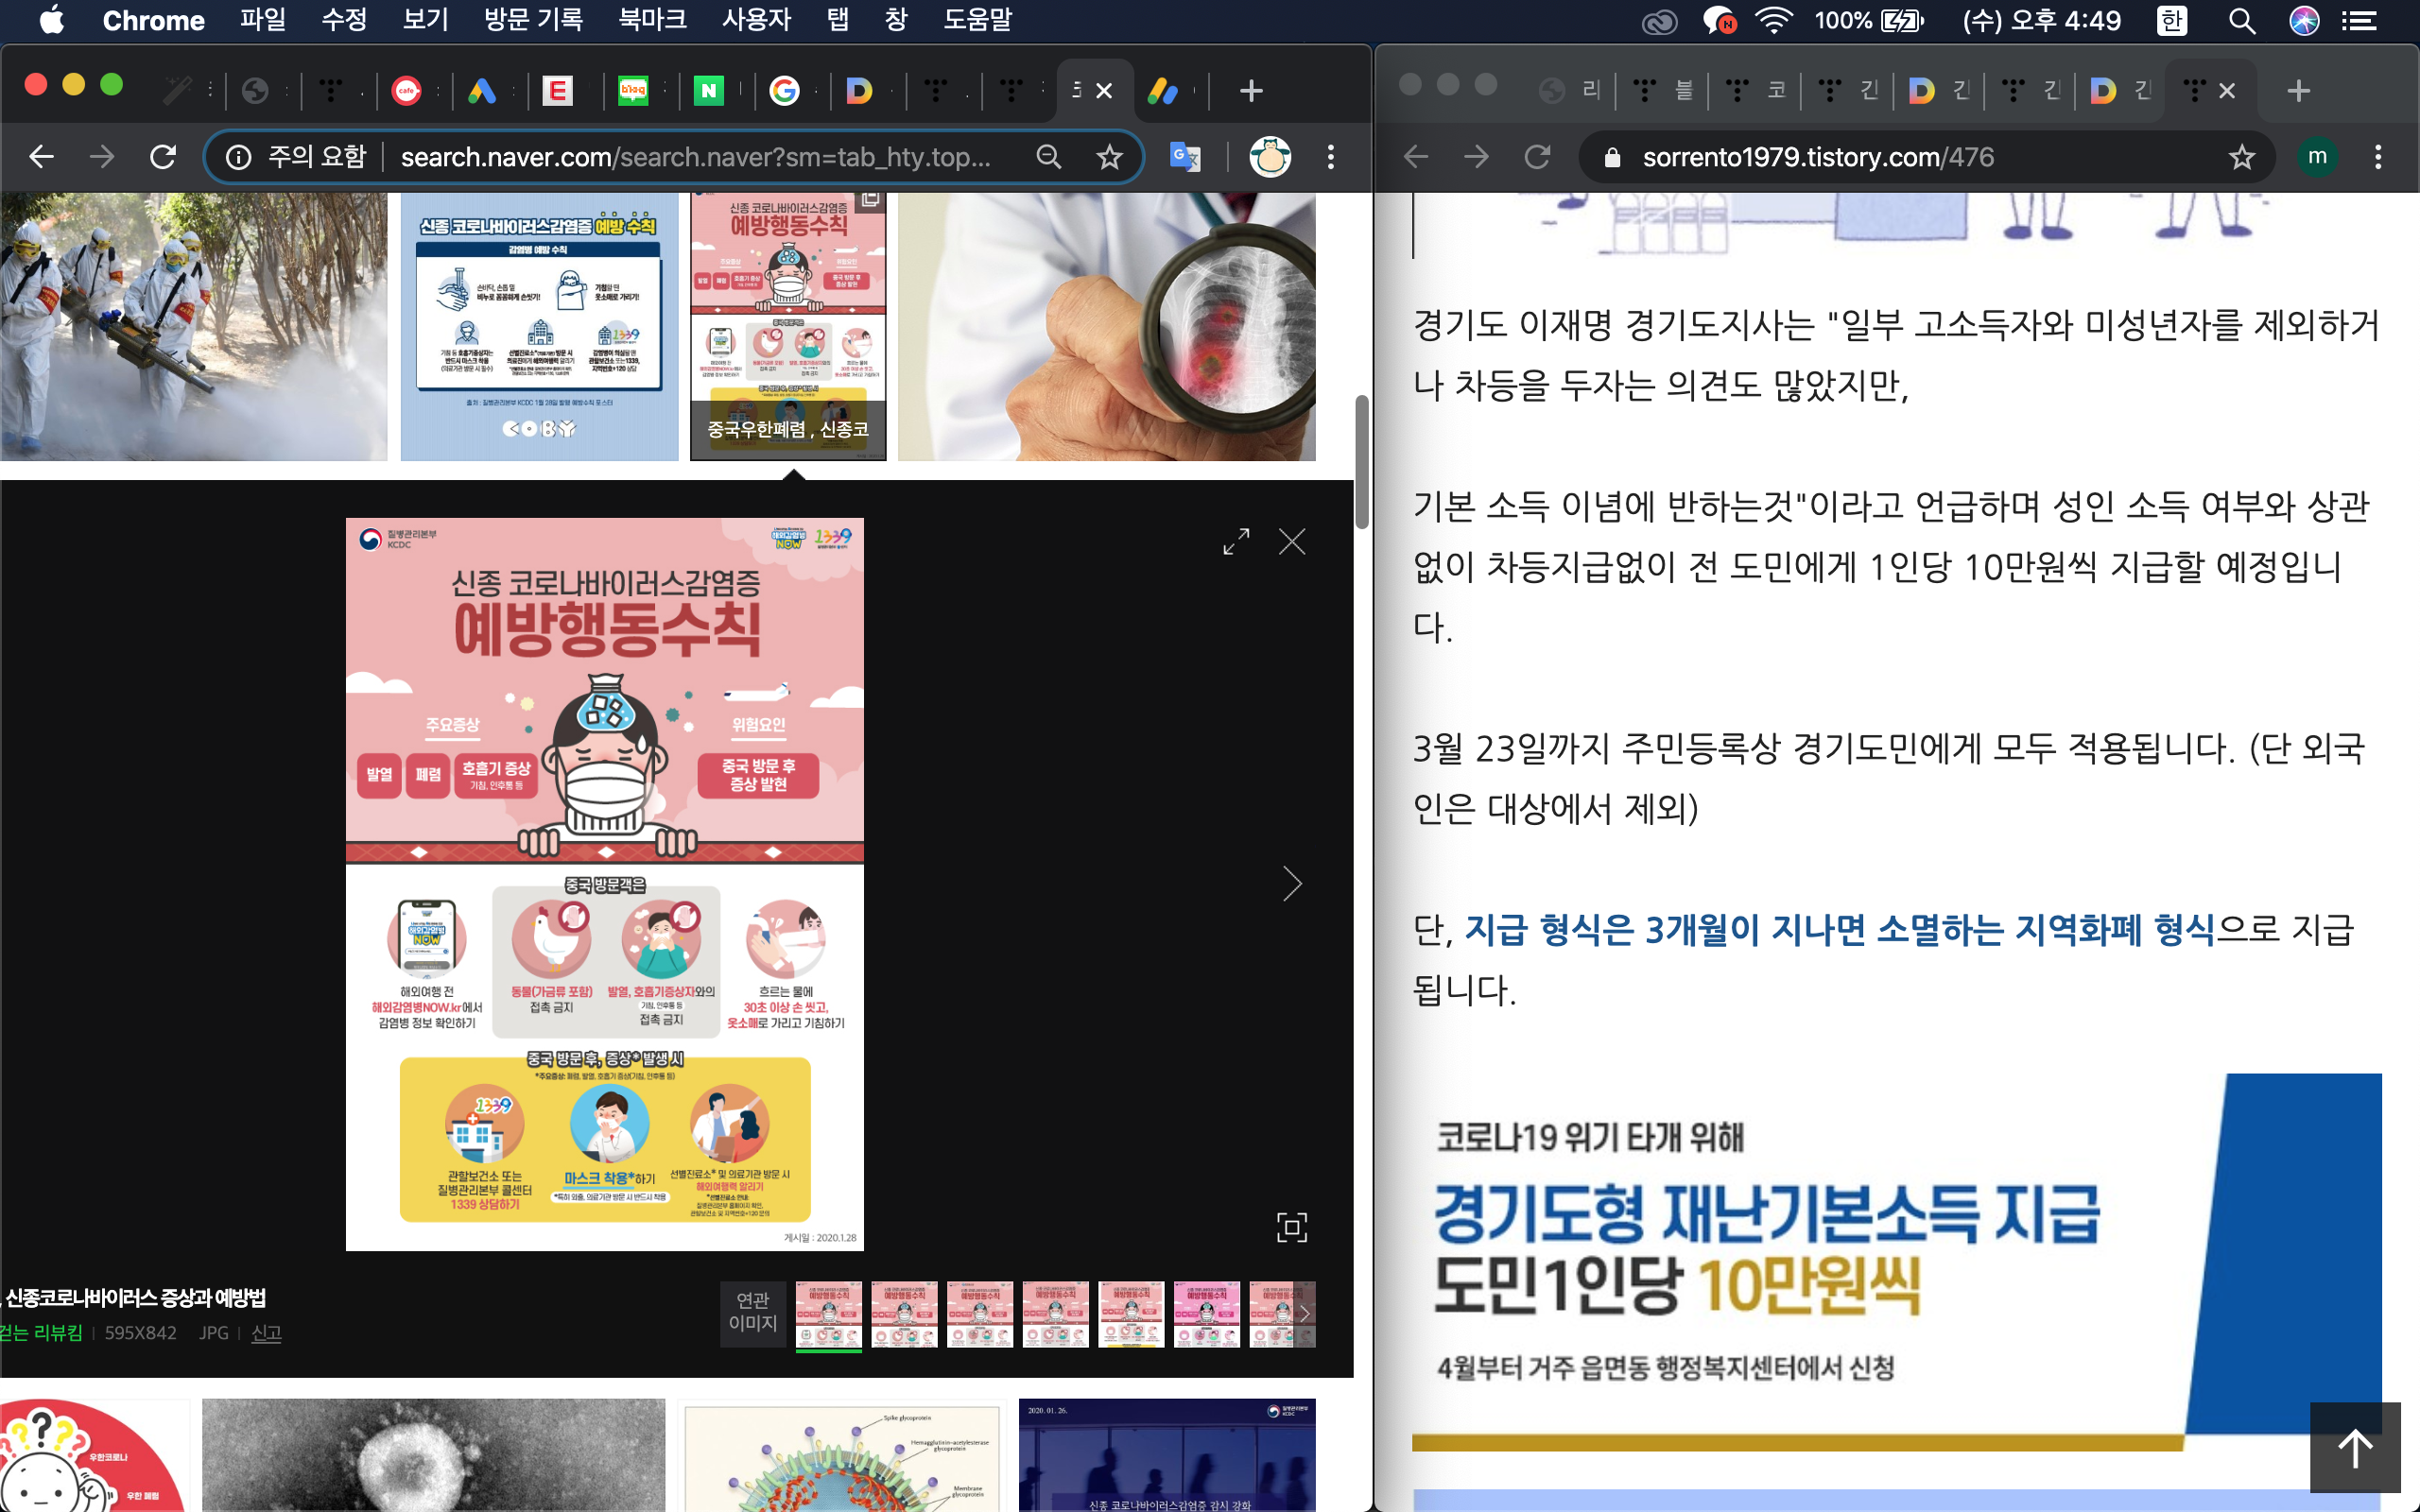Switch to the Google tab in Naver window
This screenshot has width=2420, height=1512.
point(785,91)
